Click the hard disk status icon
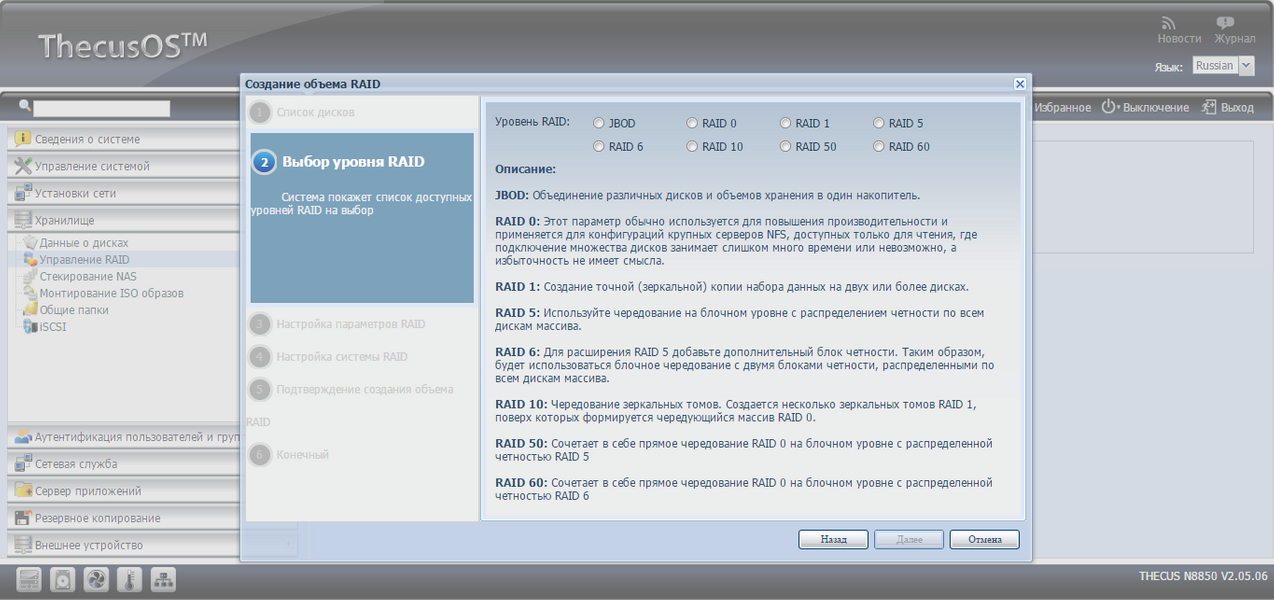Viewport: 1274px width, 600px height. [62, 579]
